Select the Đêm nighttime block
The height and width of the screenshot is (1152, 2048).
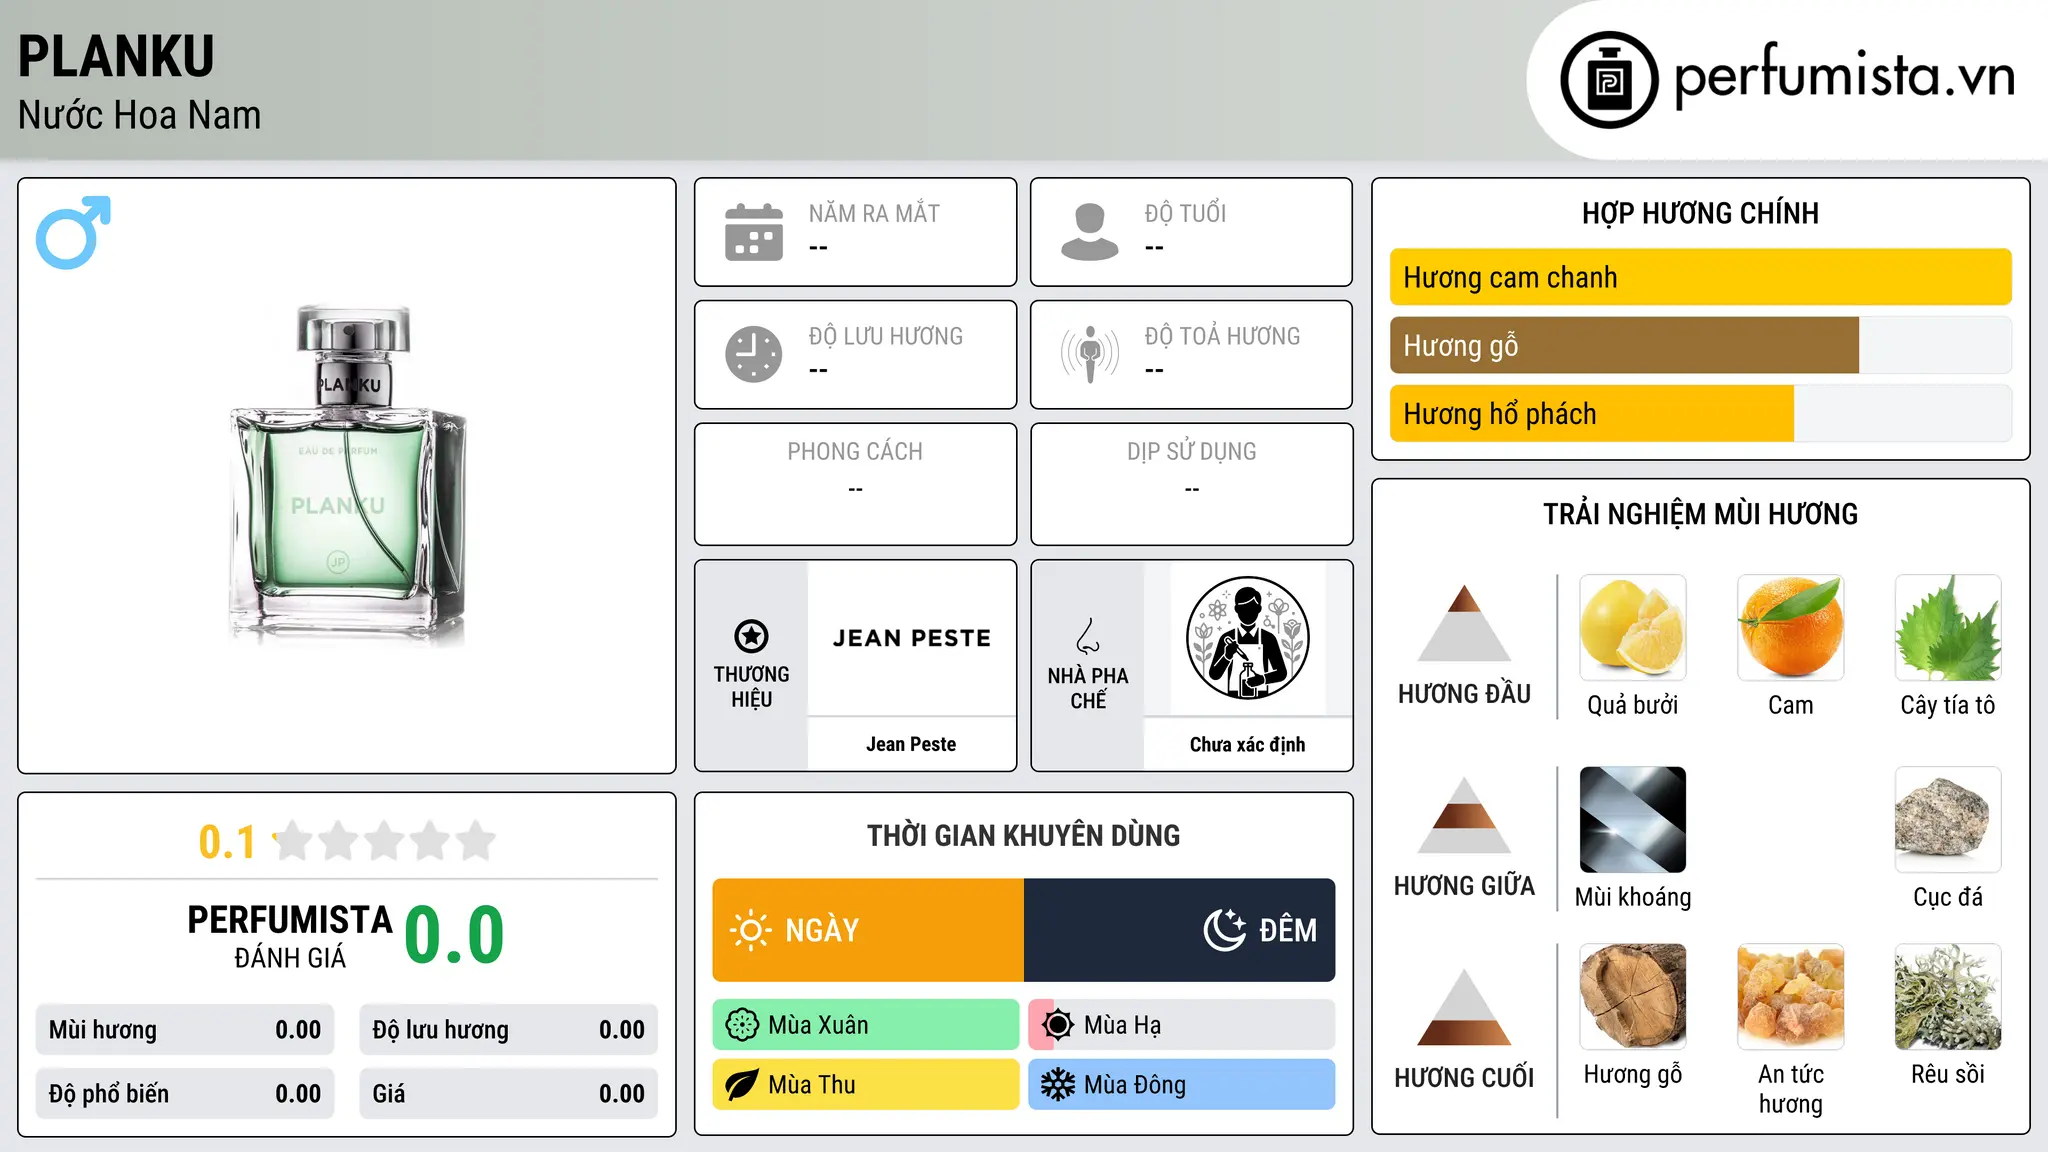(x=1180, y=930)
